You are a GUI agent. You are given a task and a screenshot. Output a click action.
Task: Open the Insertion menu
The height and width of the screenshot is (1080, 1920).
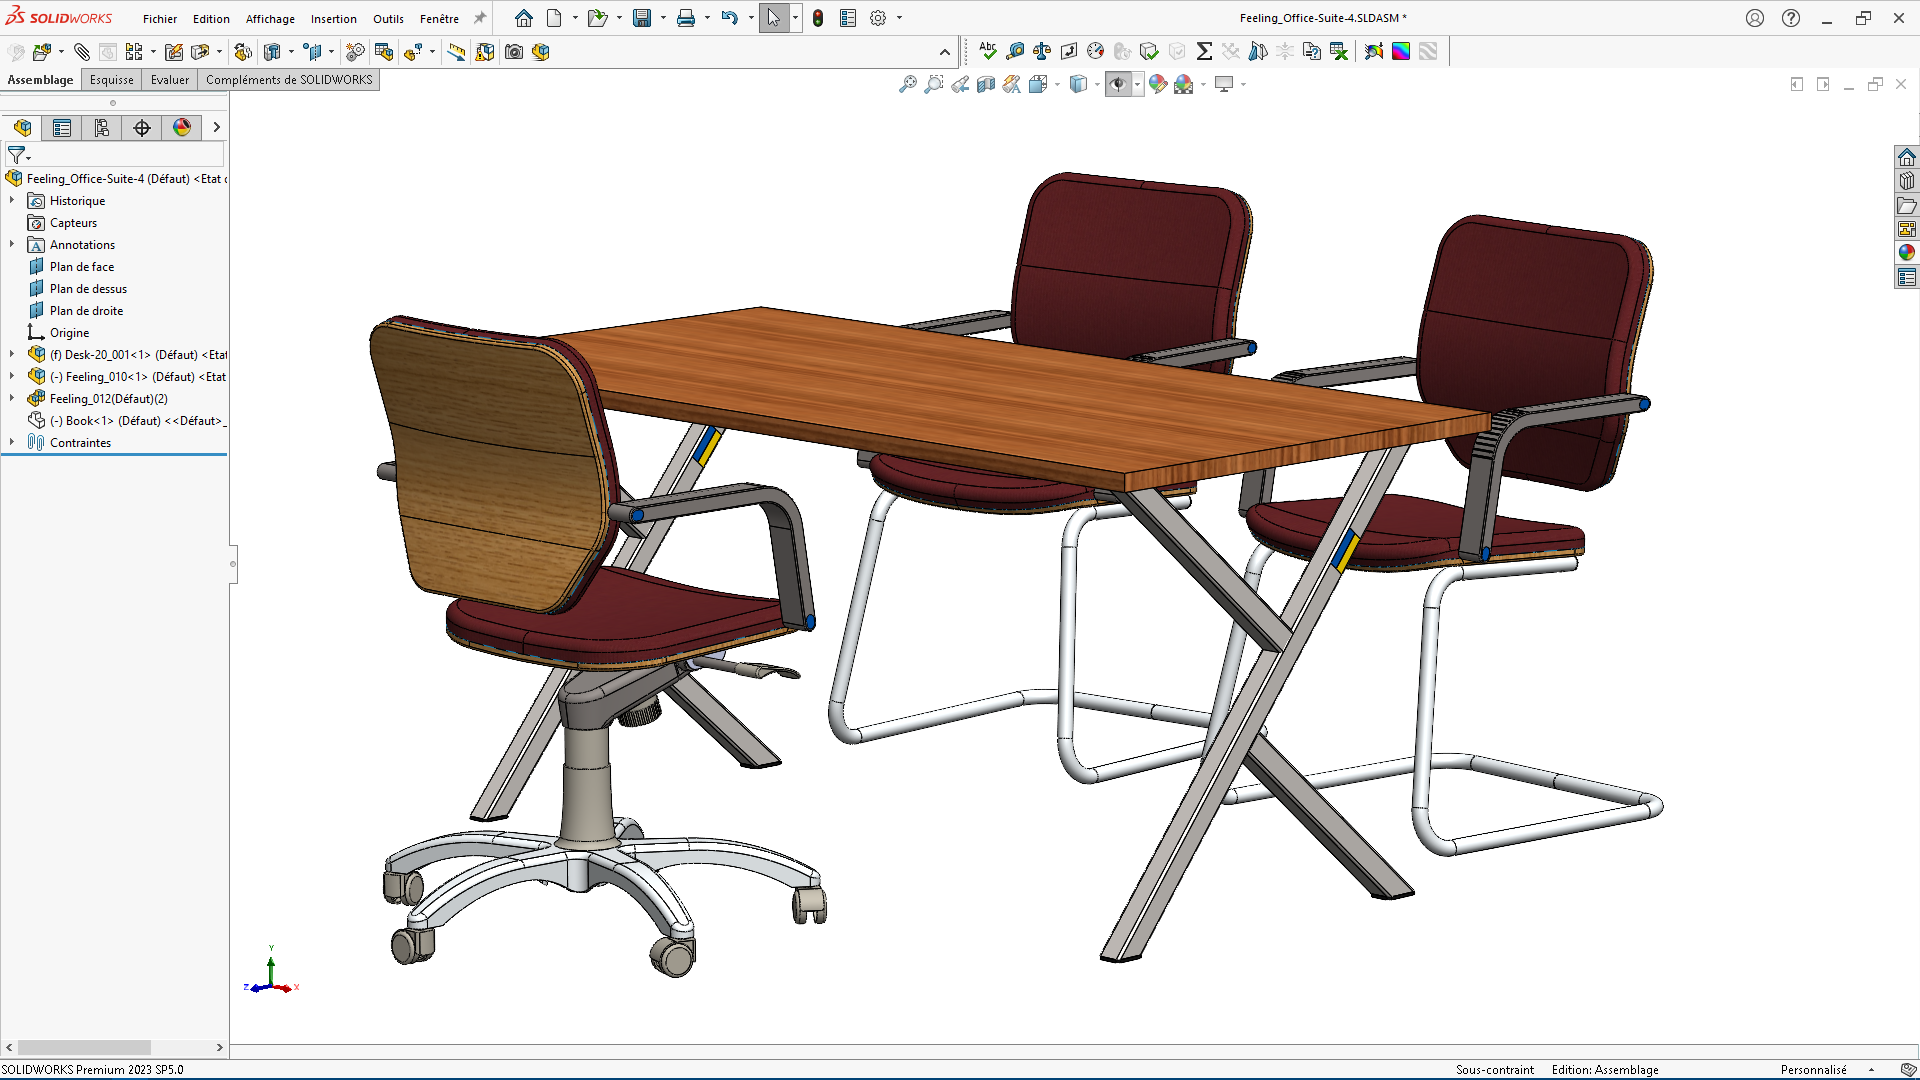[x=333, y=19]
